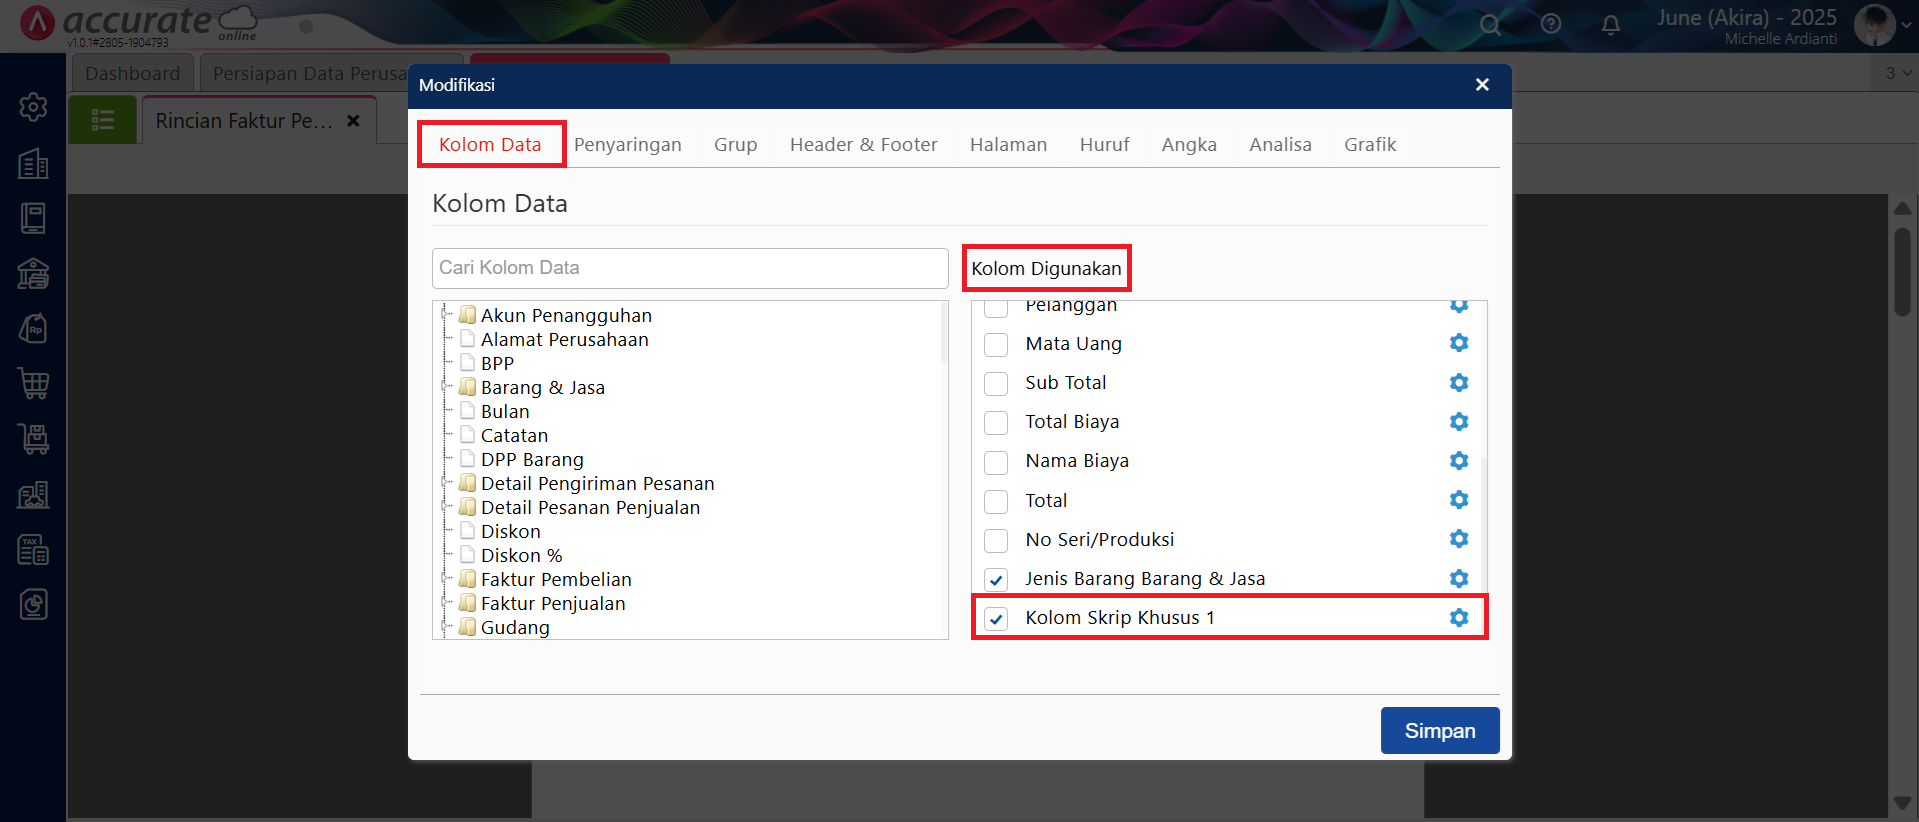Untick Jenis Barang Barang & Jasa checkbox
This screenshot has height=822, width=1919.
coord(996,580)
